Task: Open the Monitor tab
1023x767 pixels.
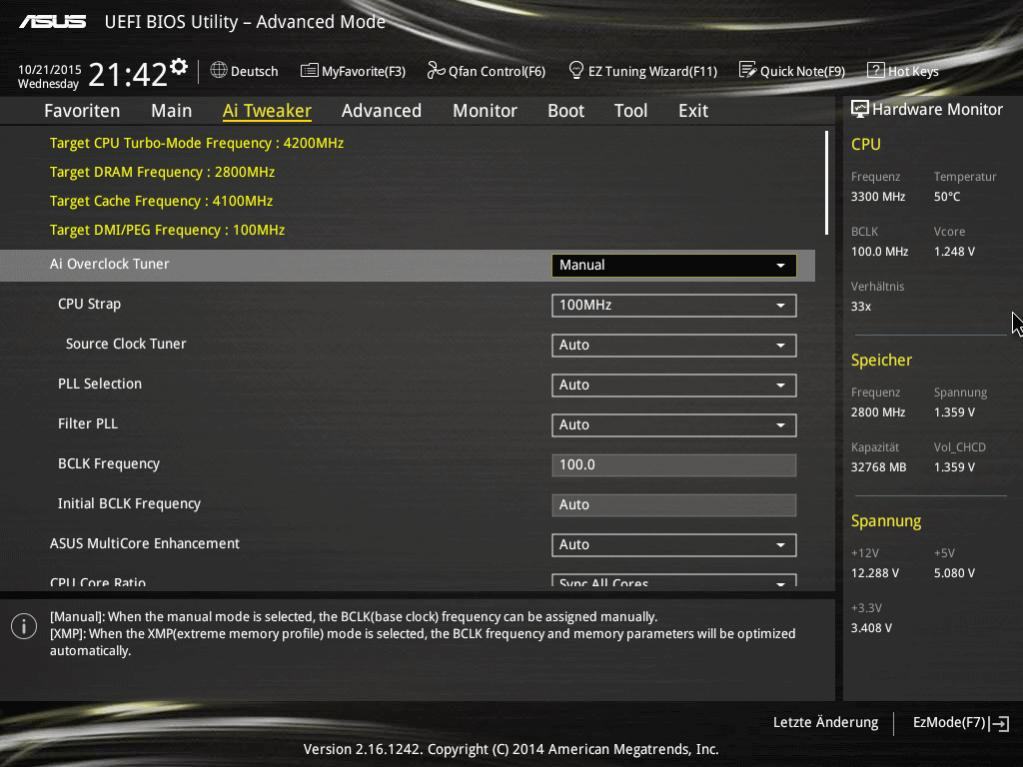Action: point(485,111)
